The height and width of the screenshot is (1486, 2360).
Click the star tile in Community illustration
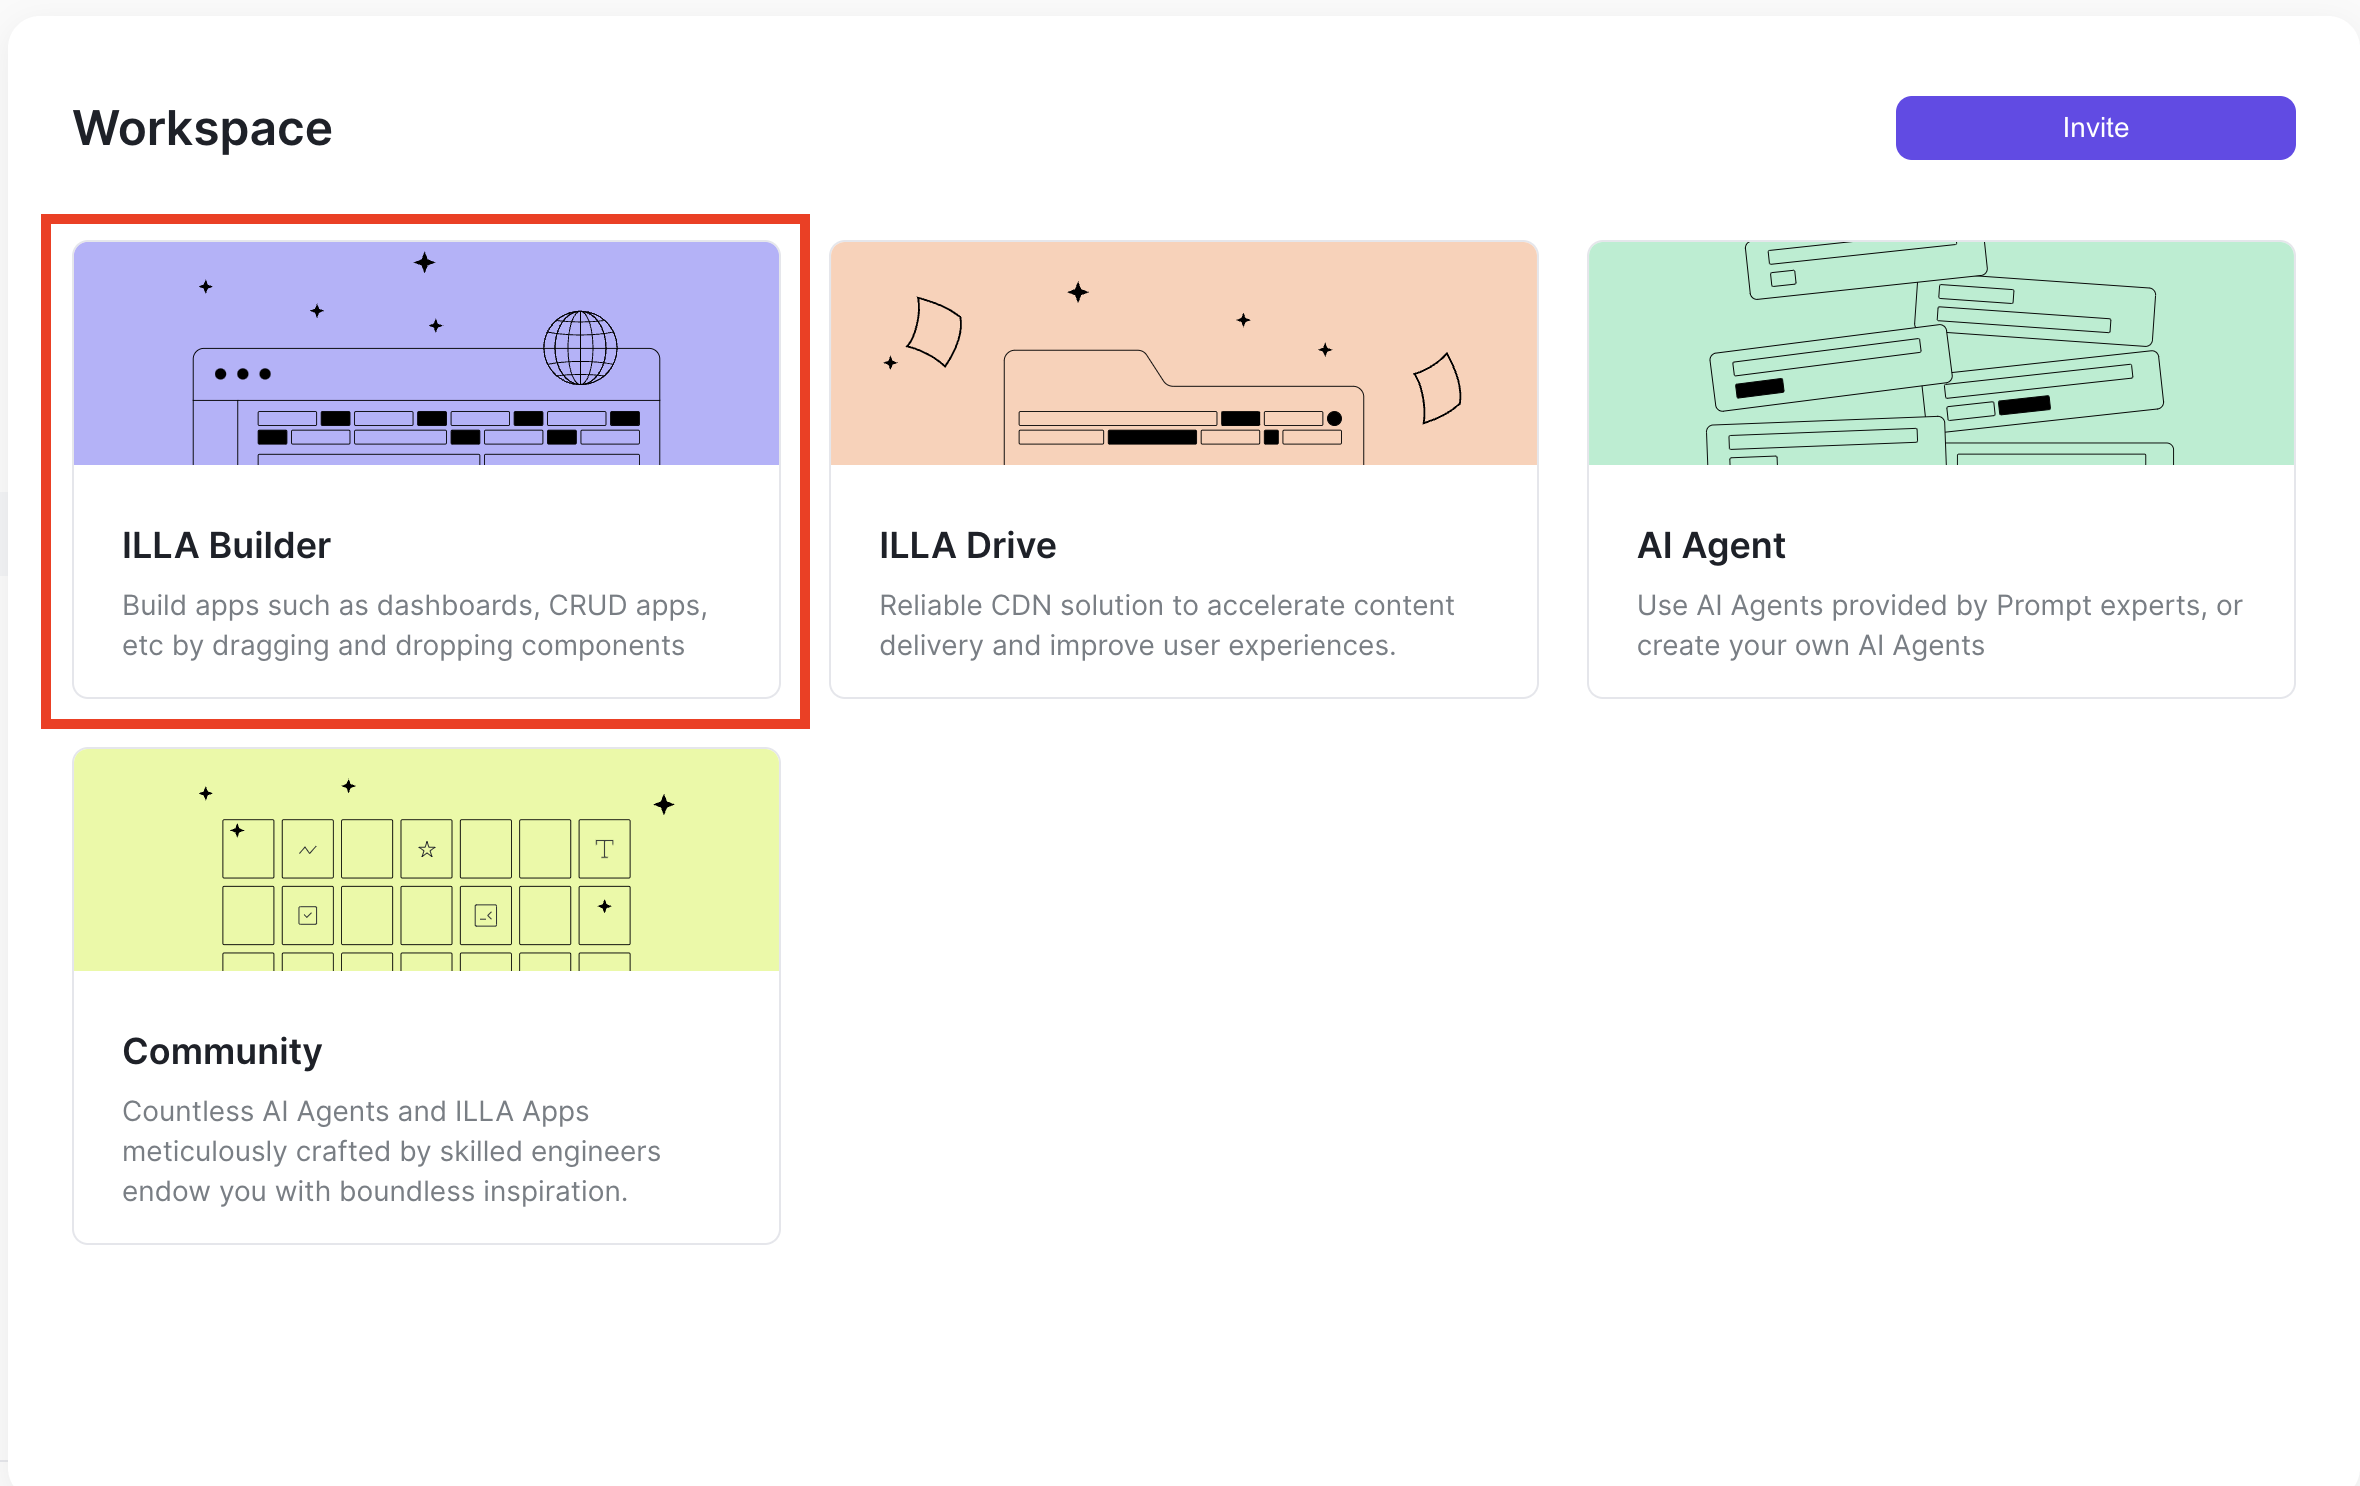(x=427, y=849)
